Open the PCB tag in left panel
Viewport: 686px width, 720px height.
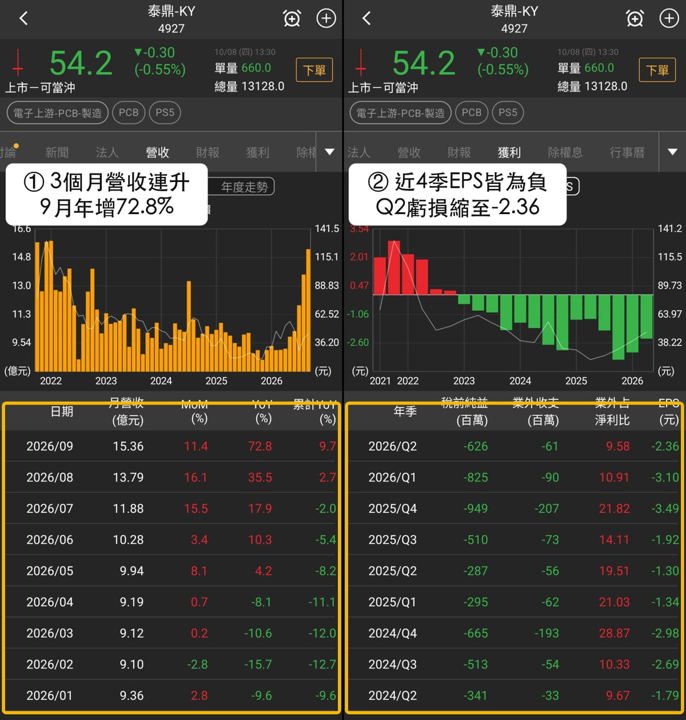pos(129,113)
